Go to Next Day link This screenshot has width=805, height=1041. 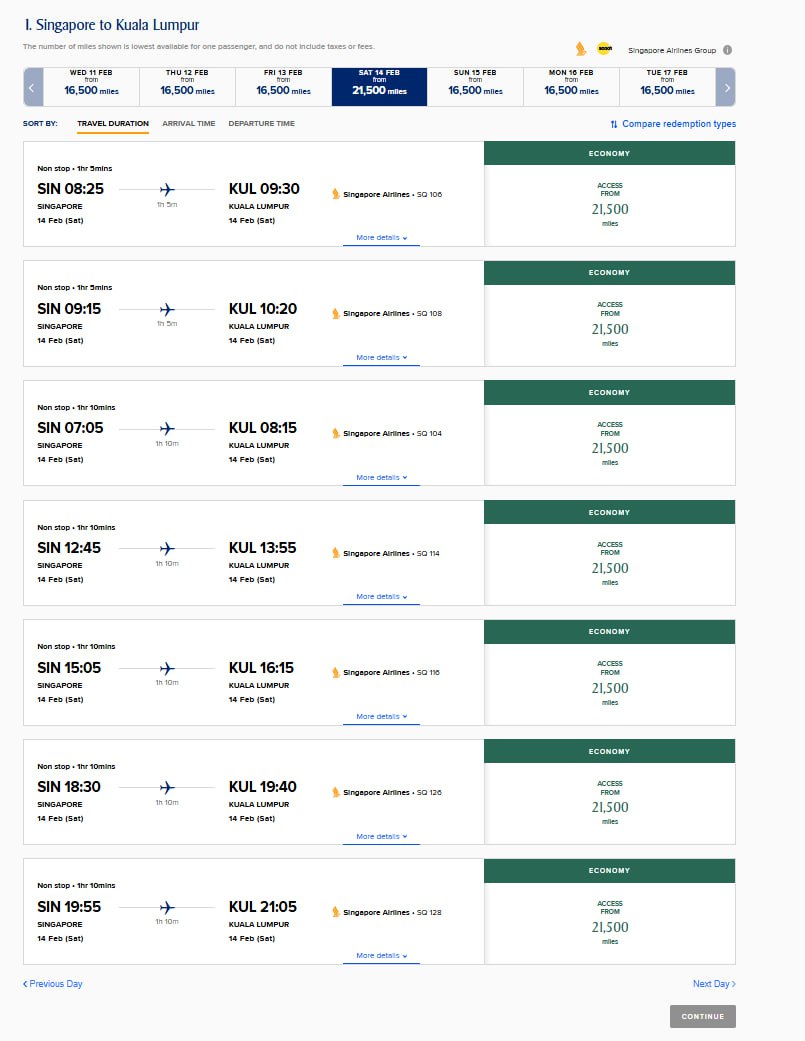pos(714,984)
